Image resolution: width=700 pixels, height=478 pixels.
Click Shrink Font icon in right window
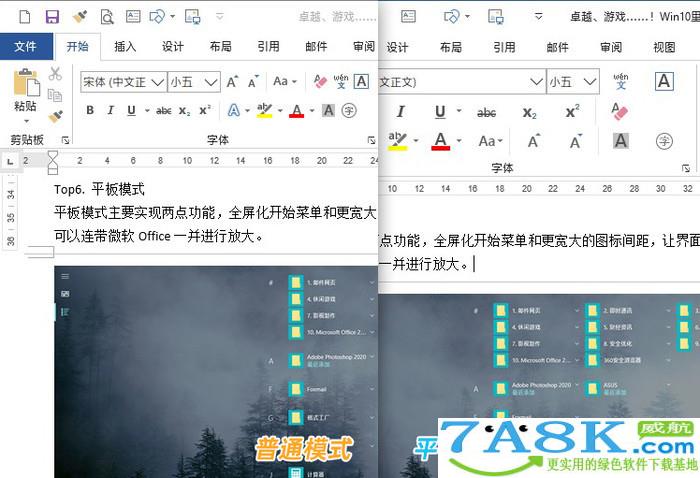click(x=576, y=141)
